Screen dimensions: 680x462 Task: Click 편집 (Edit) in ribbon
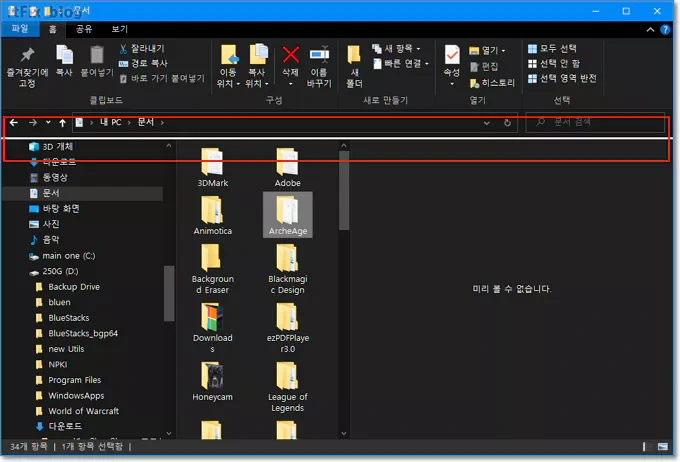484,66
